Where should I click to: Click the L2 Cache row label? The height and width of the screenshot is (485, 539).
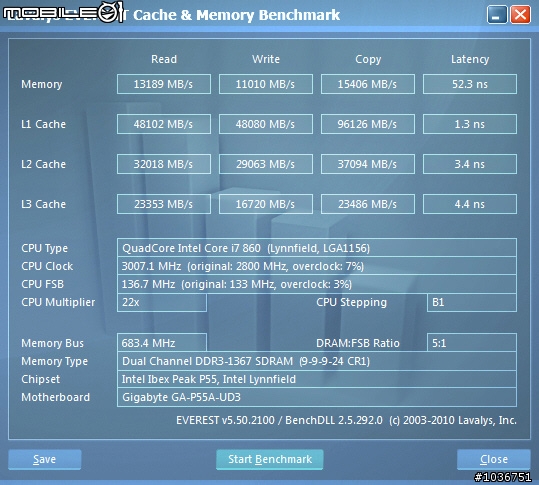click(43, 164)
